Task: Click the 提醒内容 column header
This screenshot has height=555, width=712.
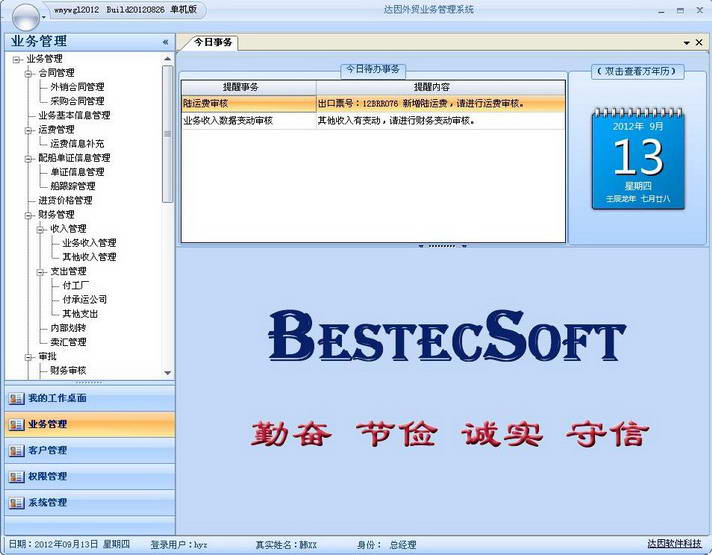Action: (440, 87)
